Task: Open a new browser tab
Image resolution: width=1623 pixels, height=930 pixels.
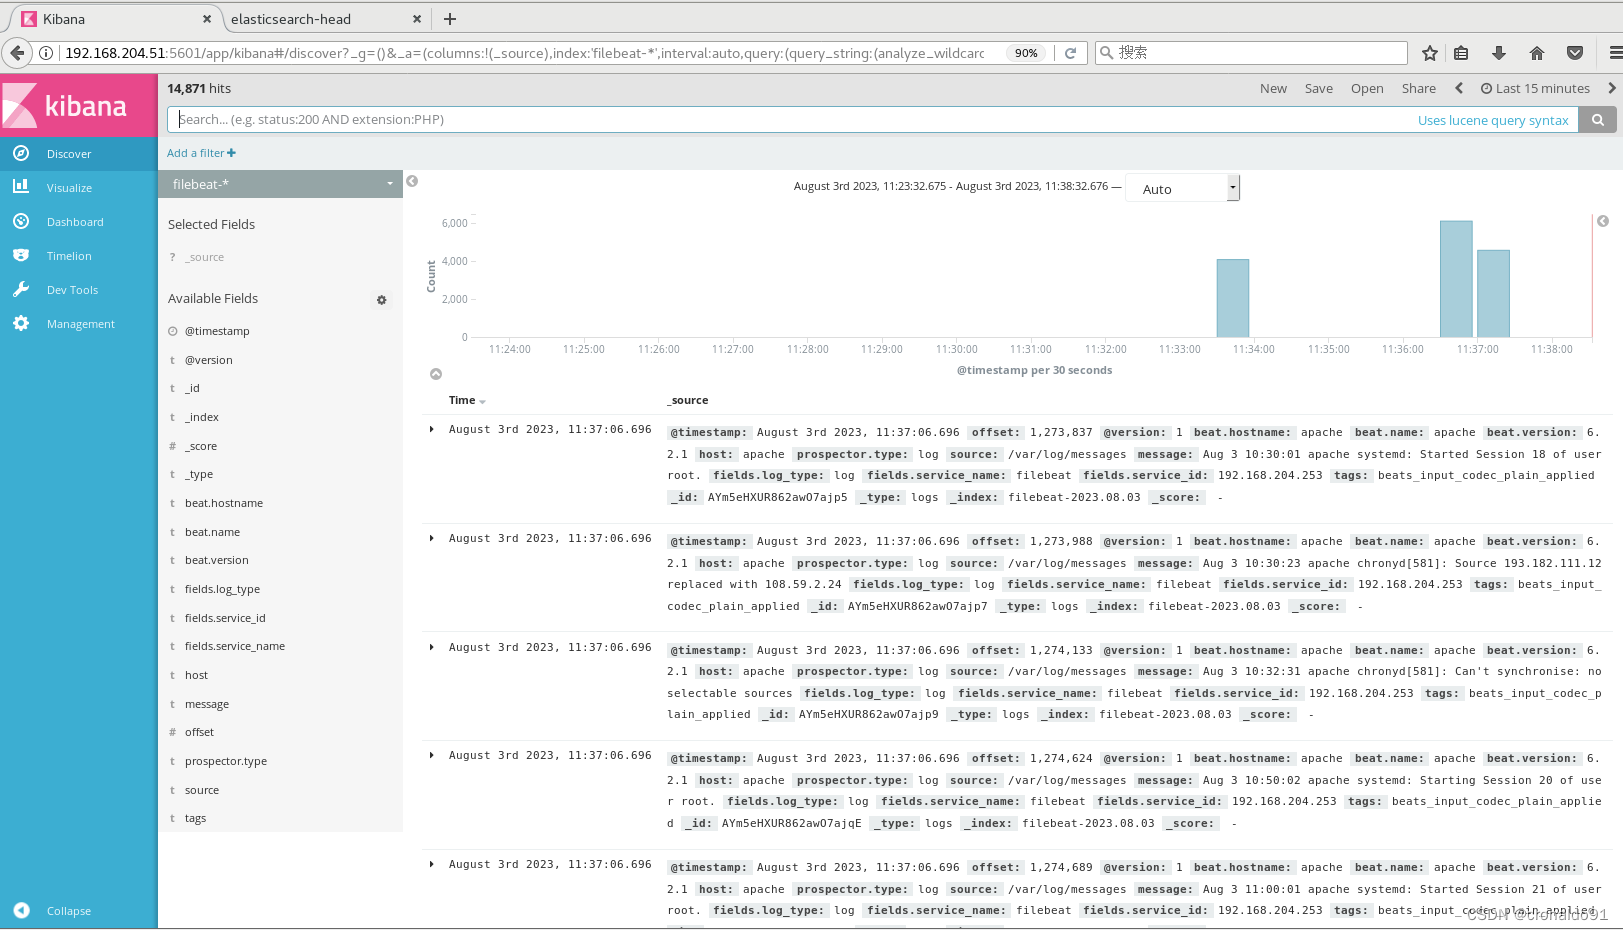Action: (x=450, y=19)
